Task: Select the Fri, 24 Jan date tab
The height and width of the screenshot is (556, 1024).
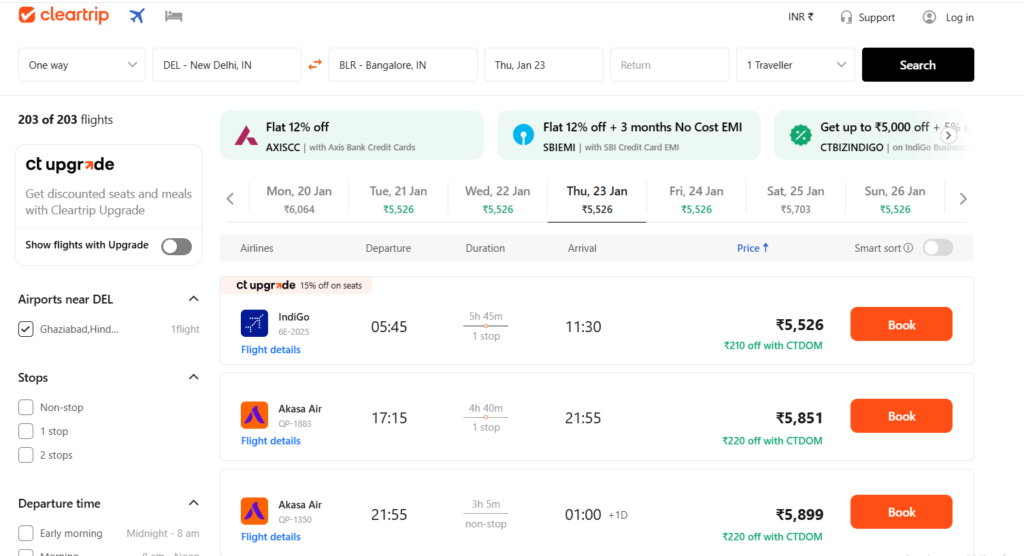Action: click(x=696, y=199)
